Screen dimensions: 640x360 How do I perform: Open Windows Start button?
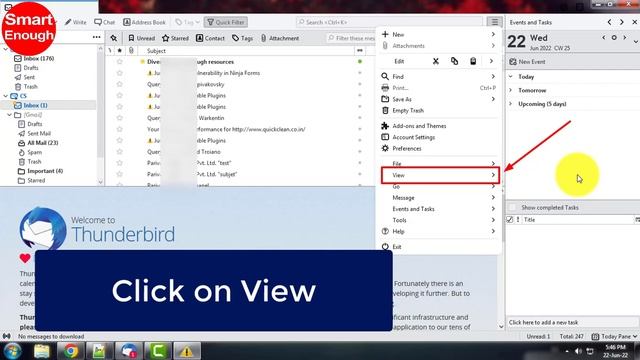point(12,351)
